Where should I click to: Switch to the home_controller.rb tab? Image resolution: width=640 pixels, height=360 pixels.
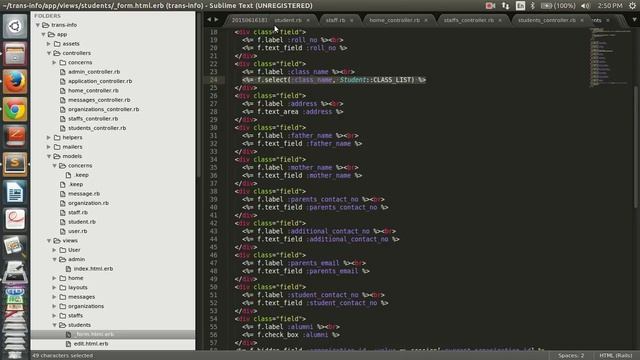394,20
